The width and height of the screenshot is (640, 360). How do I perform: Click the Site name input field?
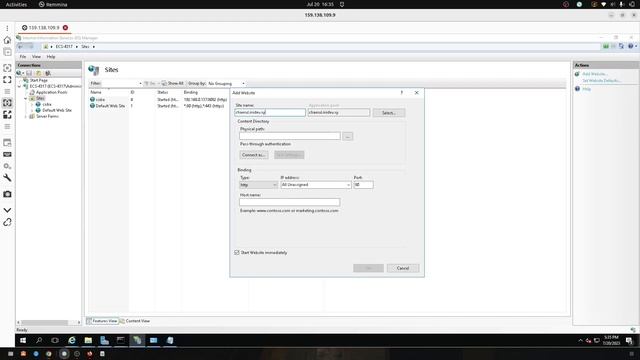[270, 112]
